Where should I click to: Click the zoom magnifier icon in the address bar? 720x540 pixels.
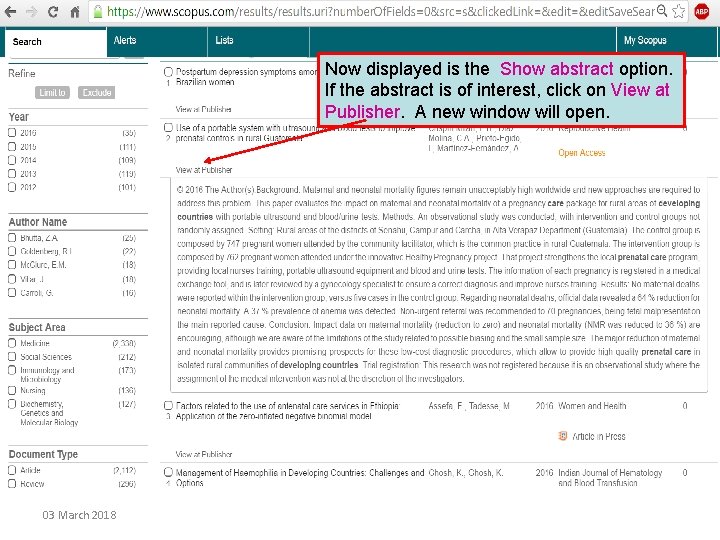click(662, 11)
